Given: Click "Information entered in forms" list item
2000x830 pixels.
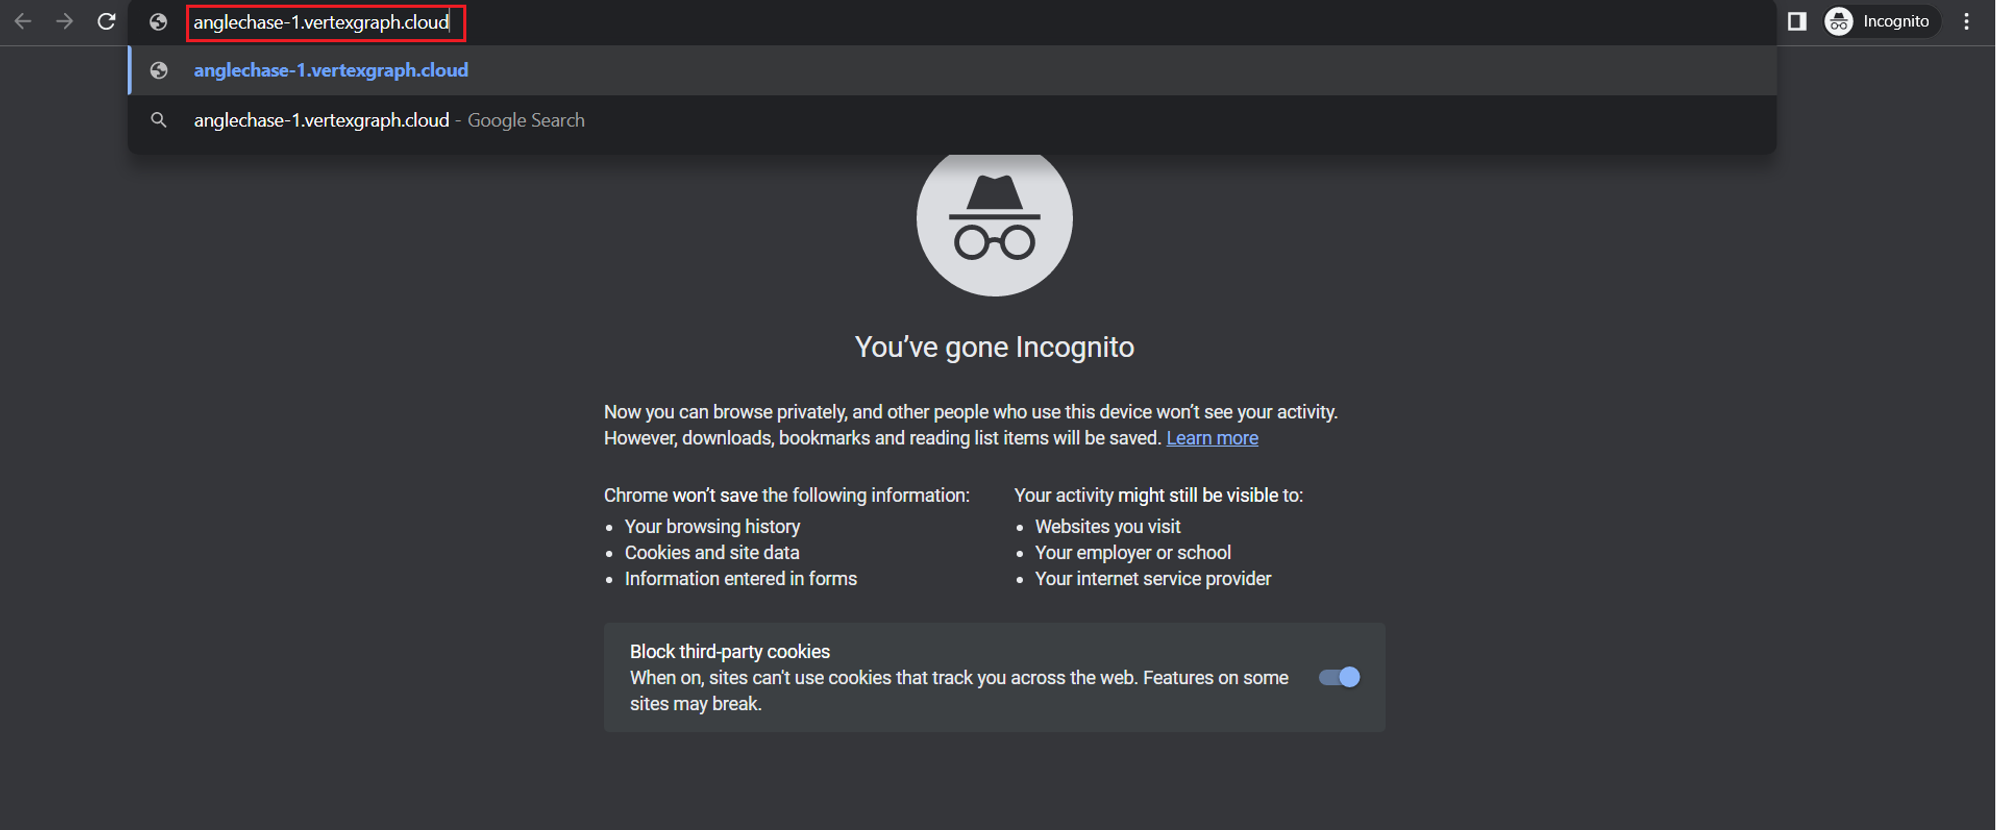Looking at the screenshot, I should (741, 578).
